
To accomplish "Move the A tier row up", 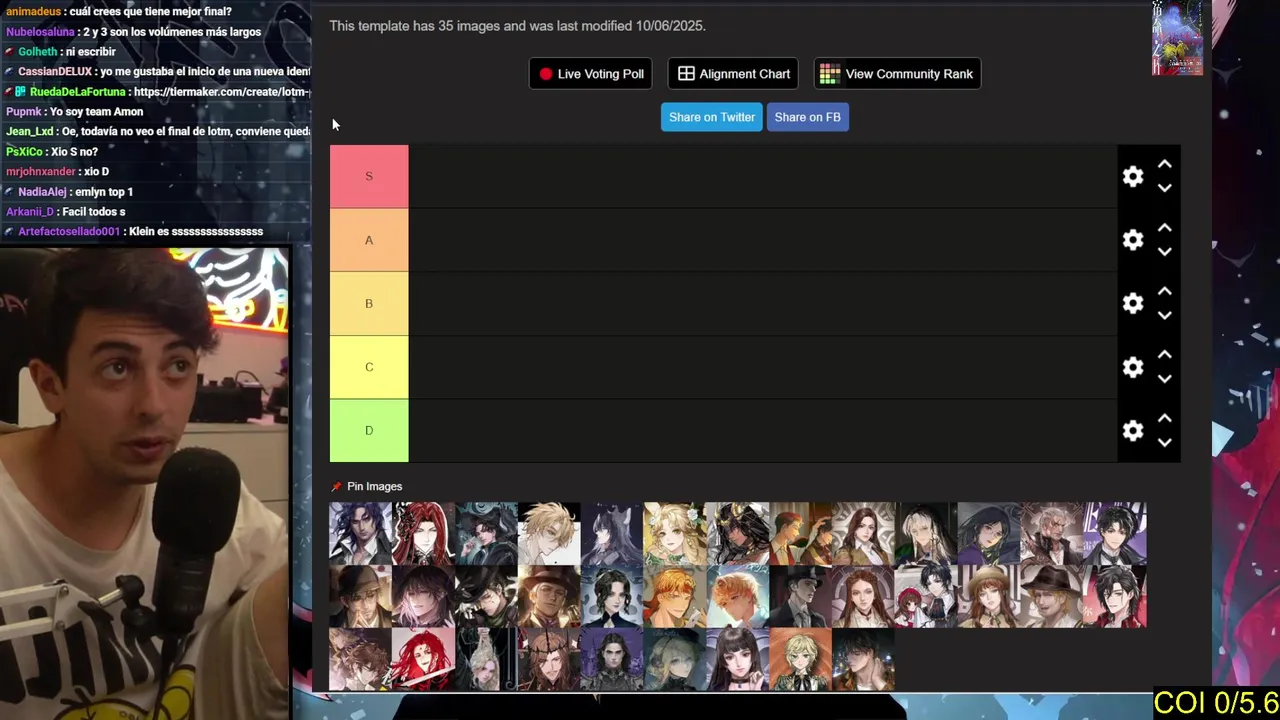I will coord(1164,228).
